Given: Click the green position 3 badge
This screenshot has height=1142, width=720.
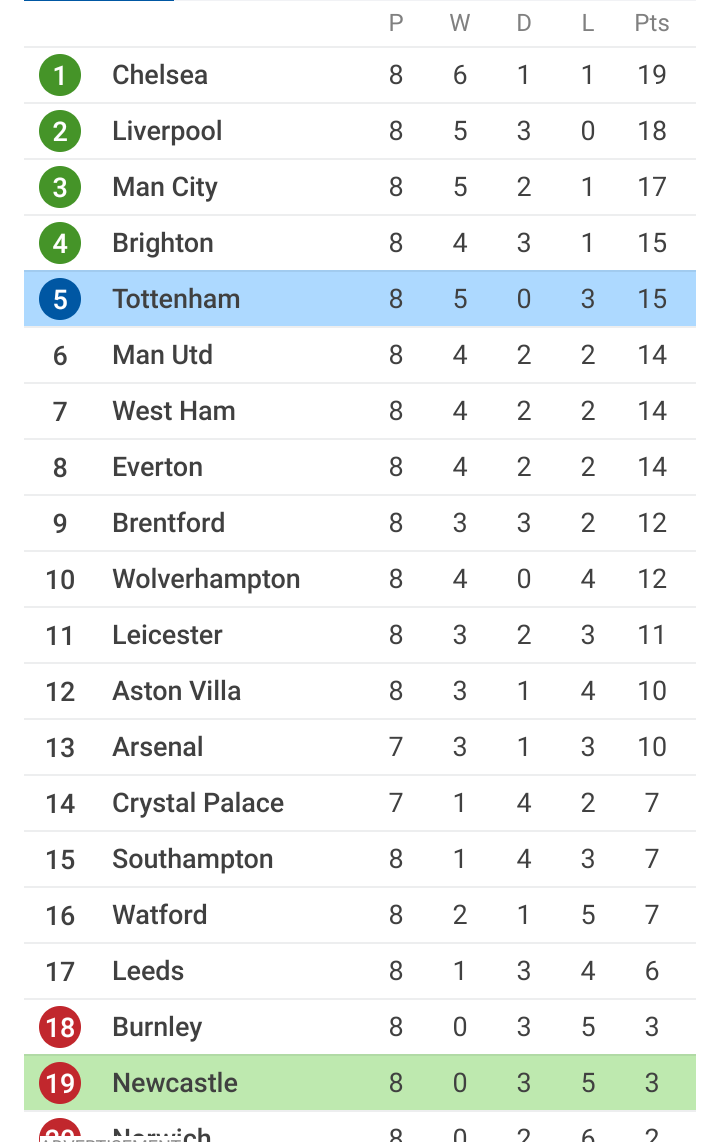Looking at the screenshot, I should point(60,187).
